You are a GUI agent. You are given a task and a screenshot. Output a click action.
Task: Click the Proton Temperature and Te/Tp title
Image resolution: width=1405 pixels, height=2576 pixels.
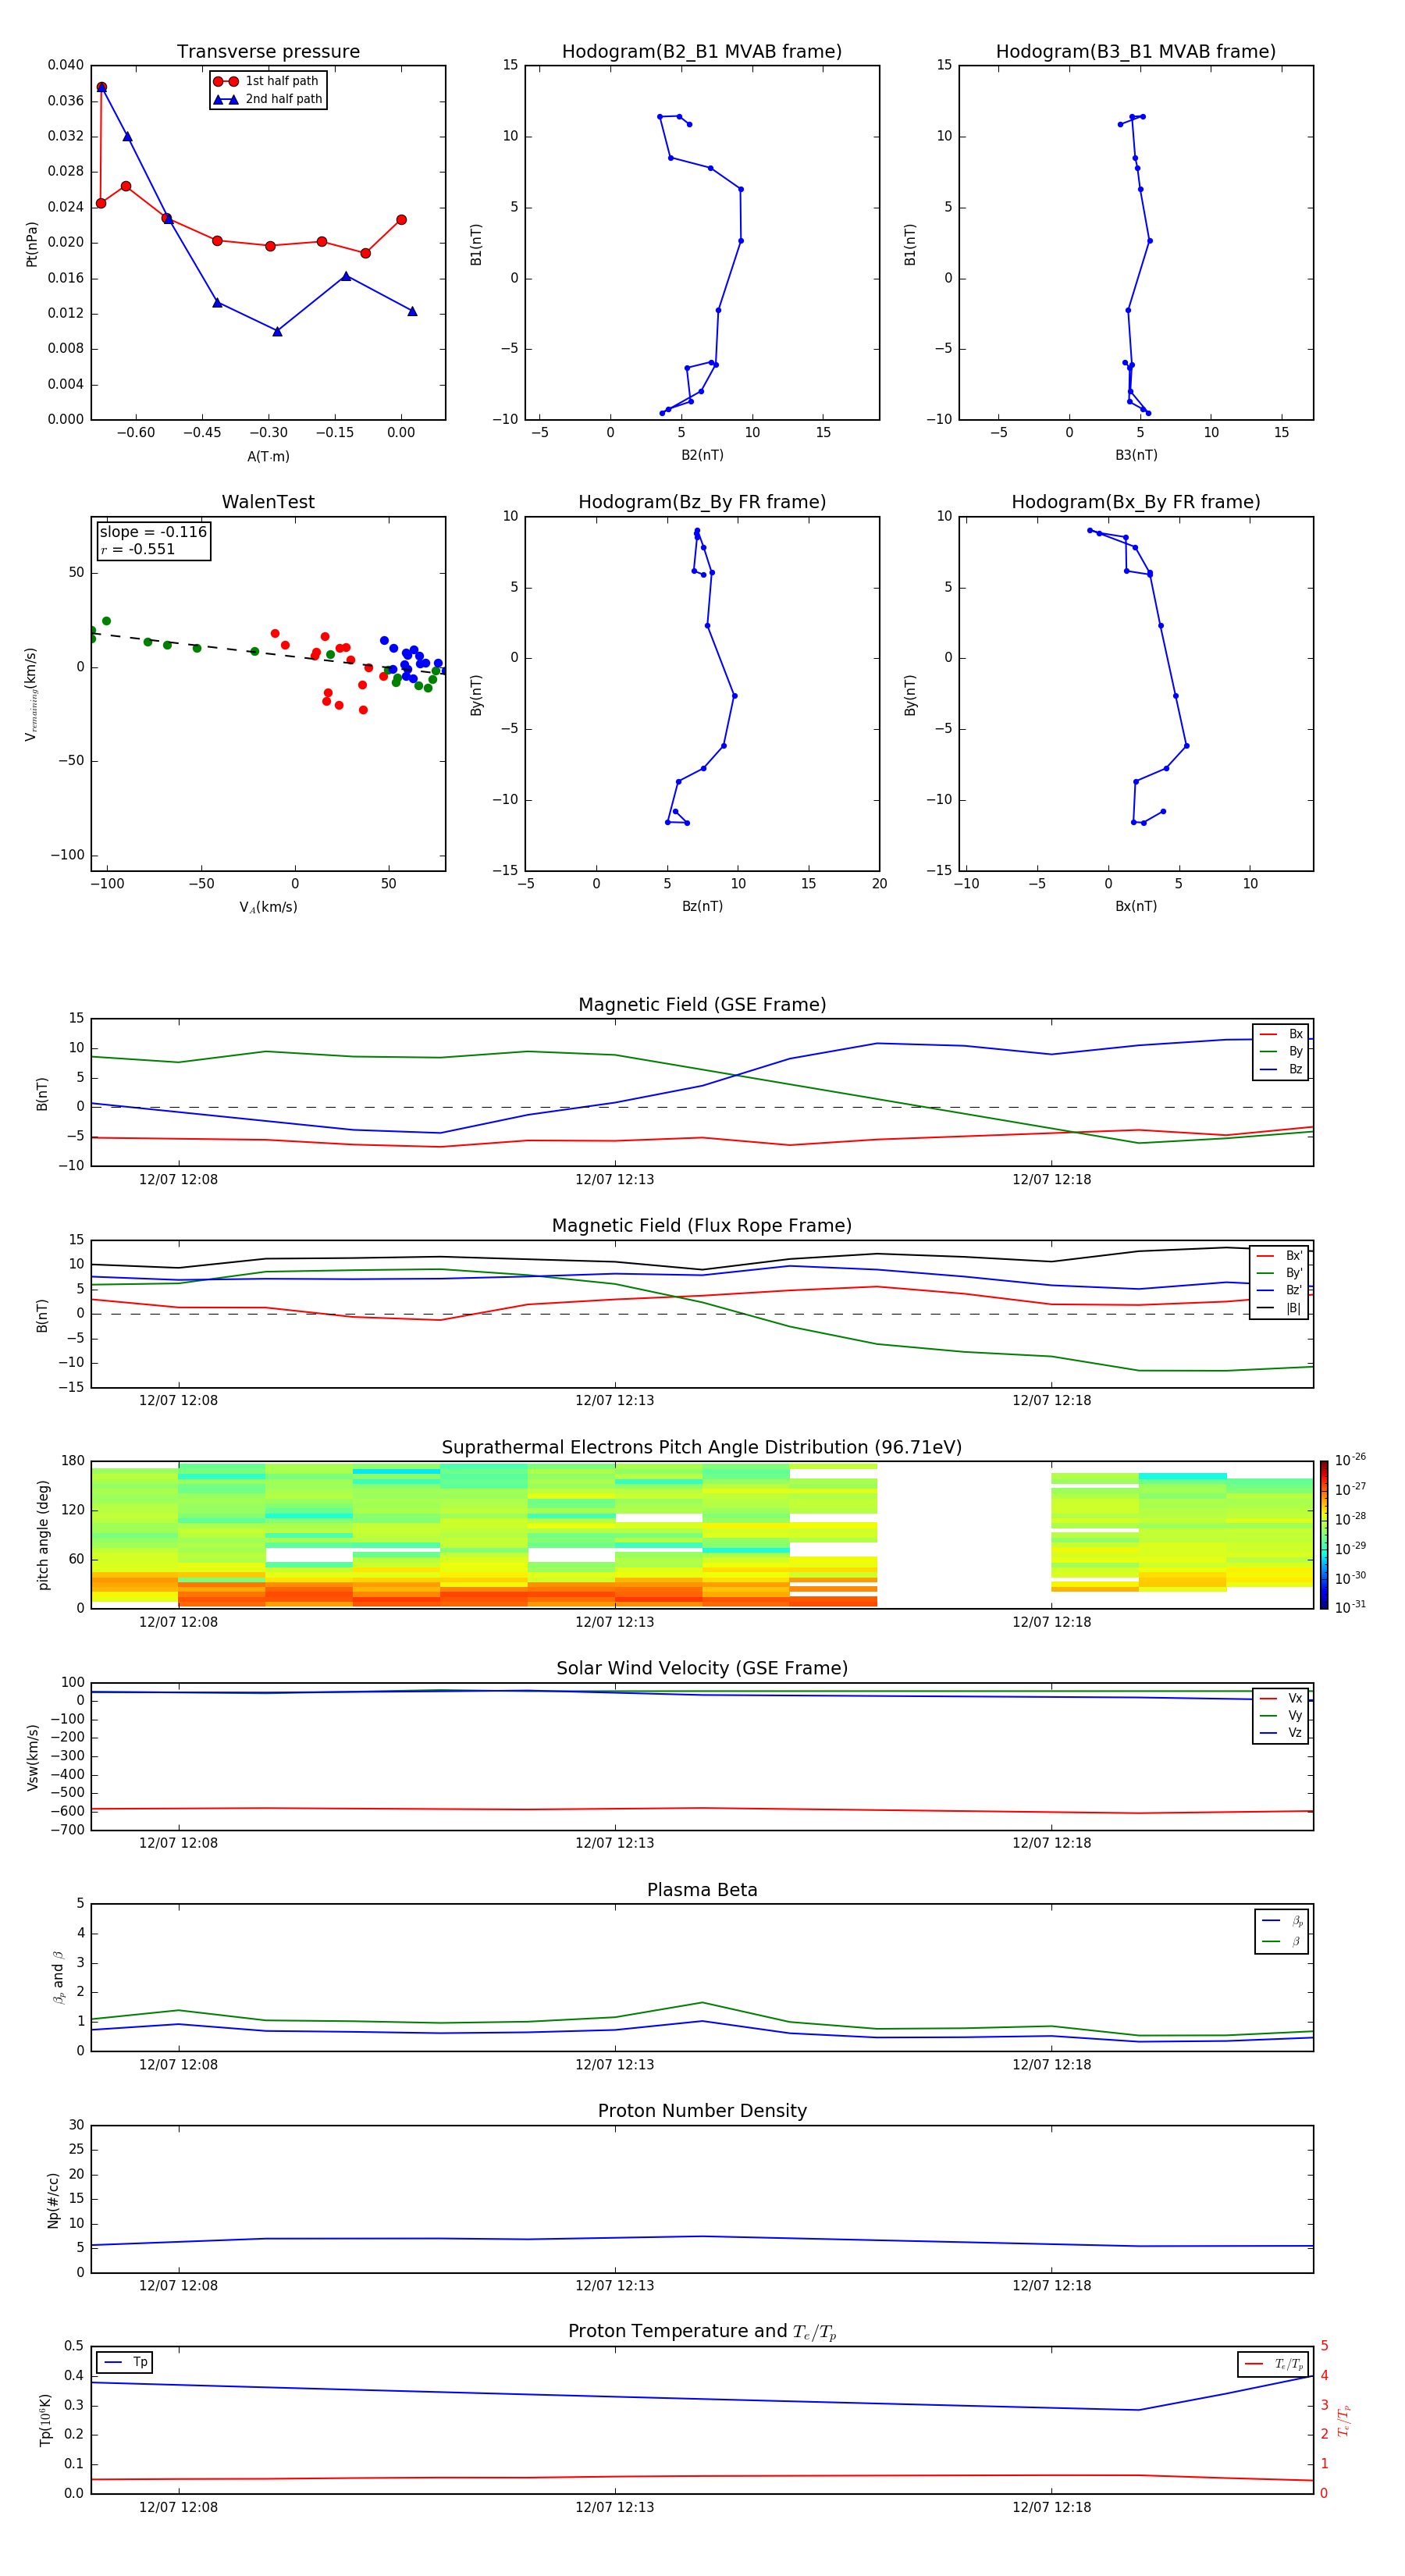coord(702,2332)
